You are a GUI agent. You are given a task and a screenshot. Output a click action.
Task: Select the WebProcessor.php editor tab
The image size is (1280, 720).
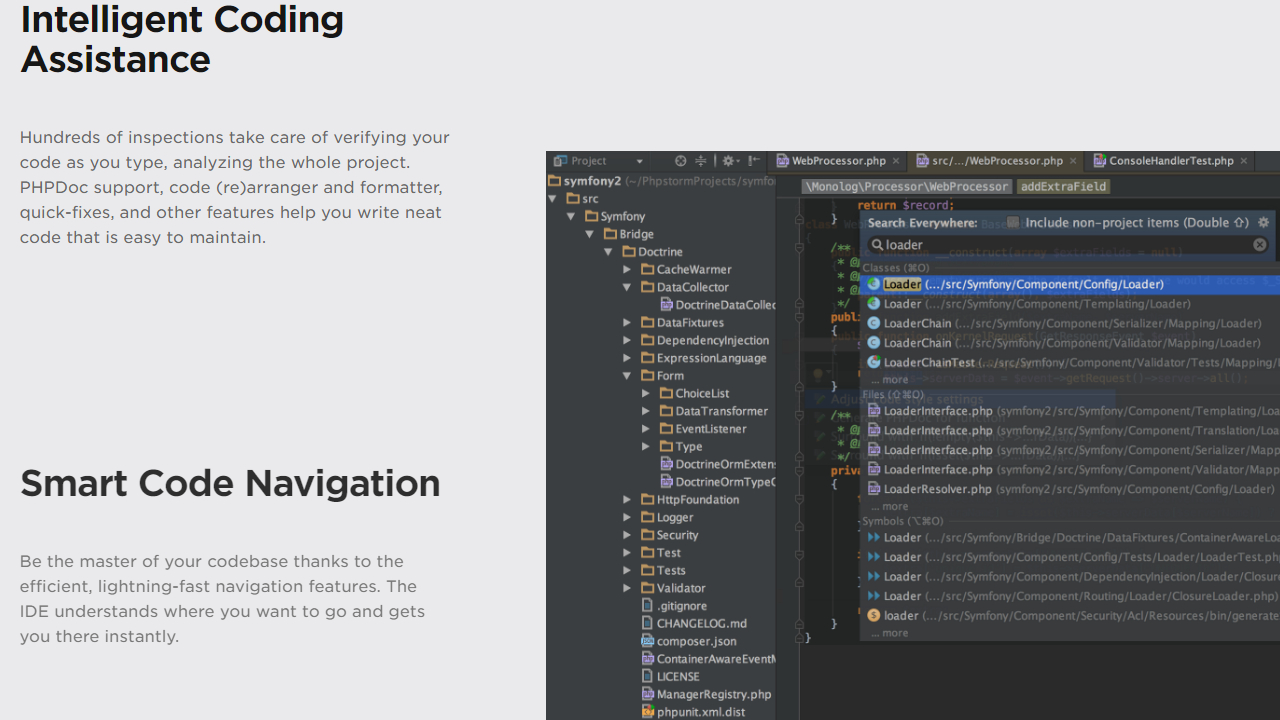838,160
